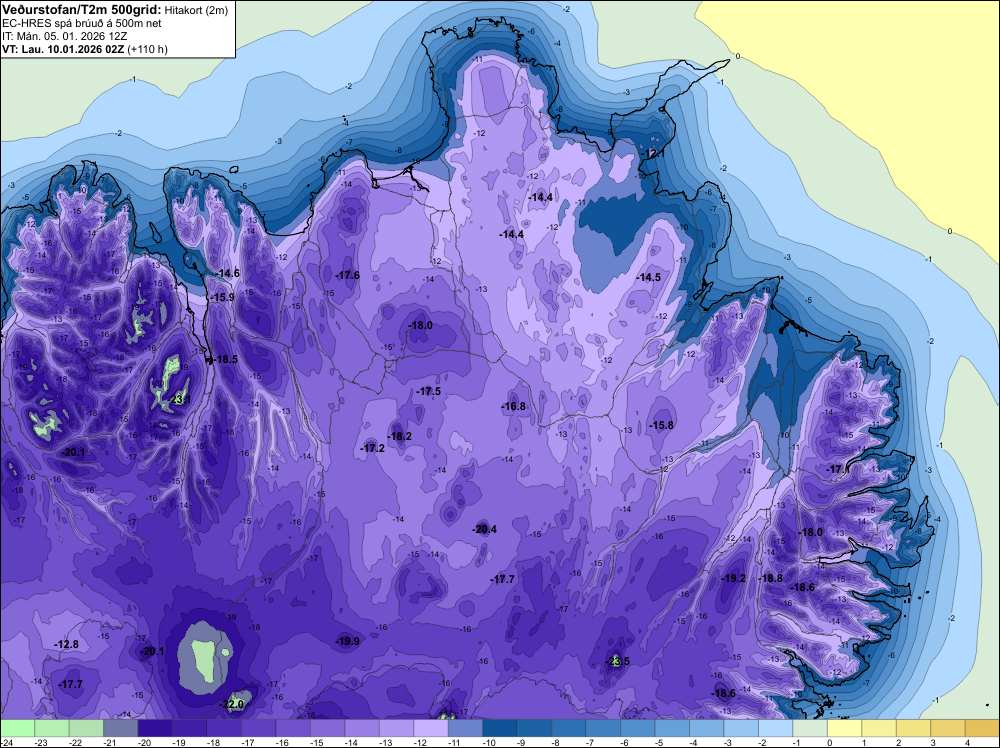Image resolution: width=1000 pixels, height=748 pixels.
Task: Select the "IT: Mán. 05. 01. 2026 12Z" line
Action: (x=64, y=36)
